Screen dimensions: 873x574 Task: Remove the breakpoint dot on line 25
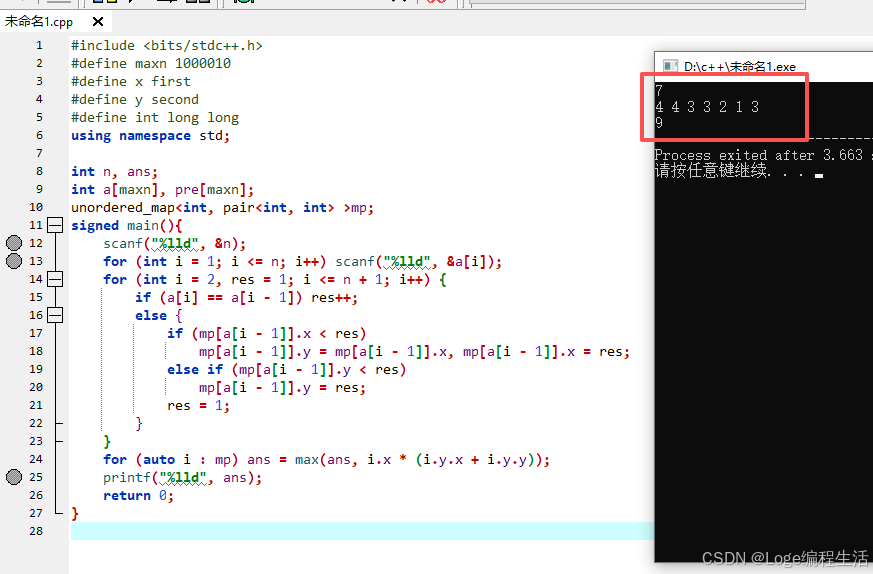[x=14, y=477]
